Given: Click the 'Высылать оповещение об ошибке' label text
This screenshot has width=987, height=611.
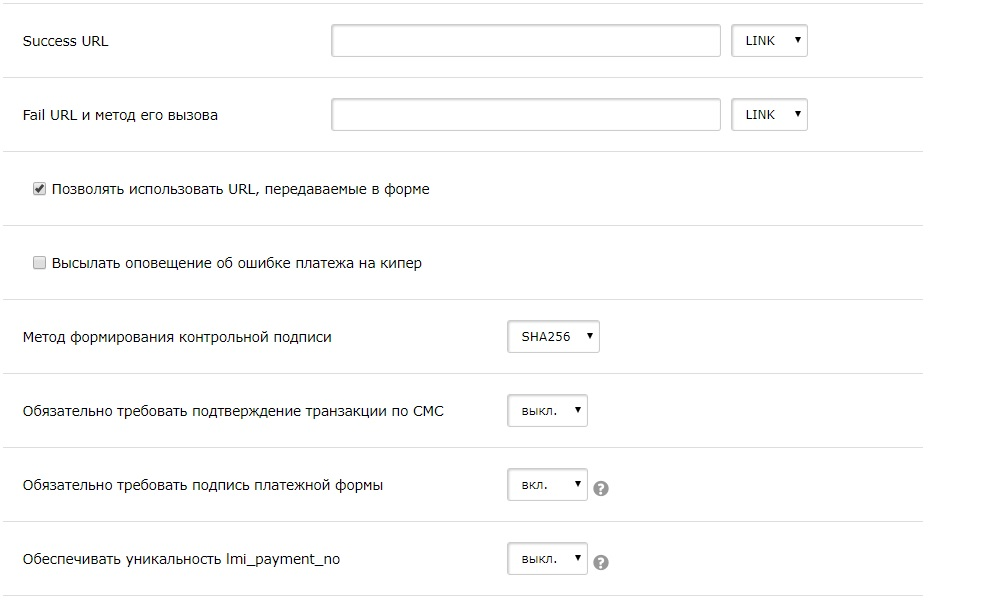Looking at the screenshot, I should [x=236, y=263].
